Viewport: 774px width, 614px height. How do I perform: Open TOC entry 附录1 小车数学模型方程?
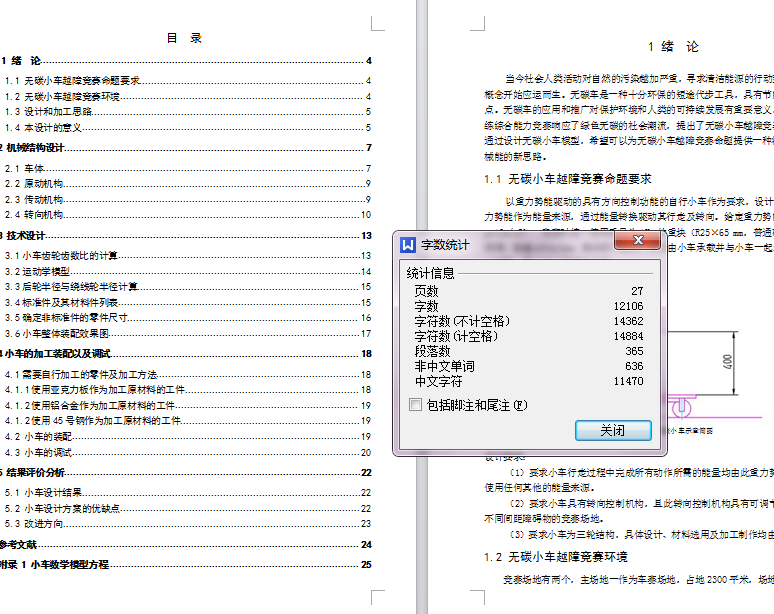click(x=186, y=565)
